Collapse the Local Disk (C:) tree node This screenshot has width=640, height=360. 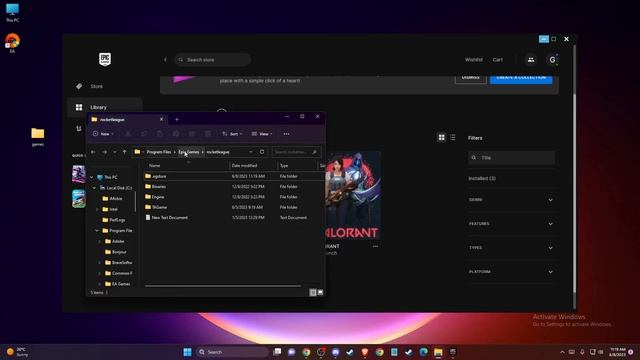coord(94,188)
